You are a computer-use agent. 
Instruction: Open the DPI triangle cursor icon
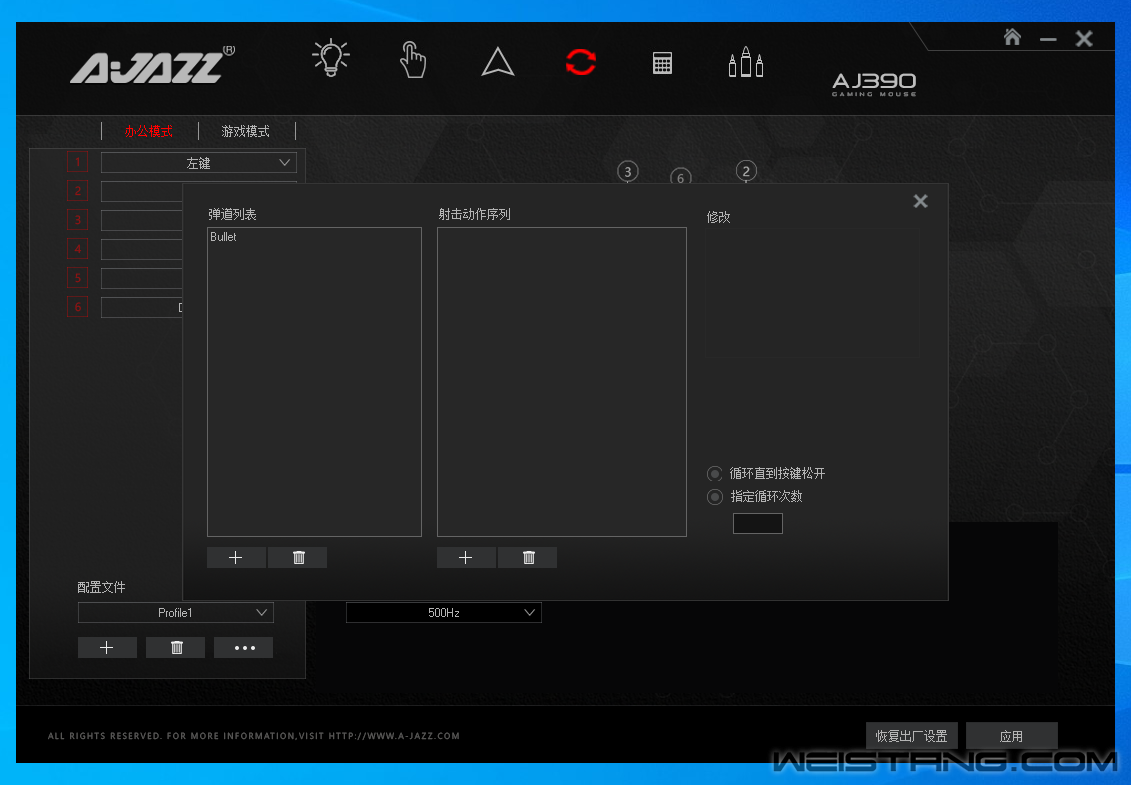498,62
